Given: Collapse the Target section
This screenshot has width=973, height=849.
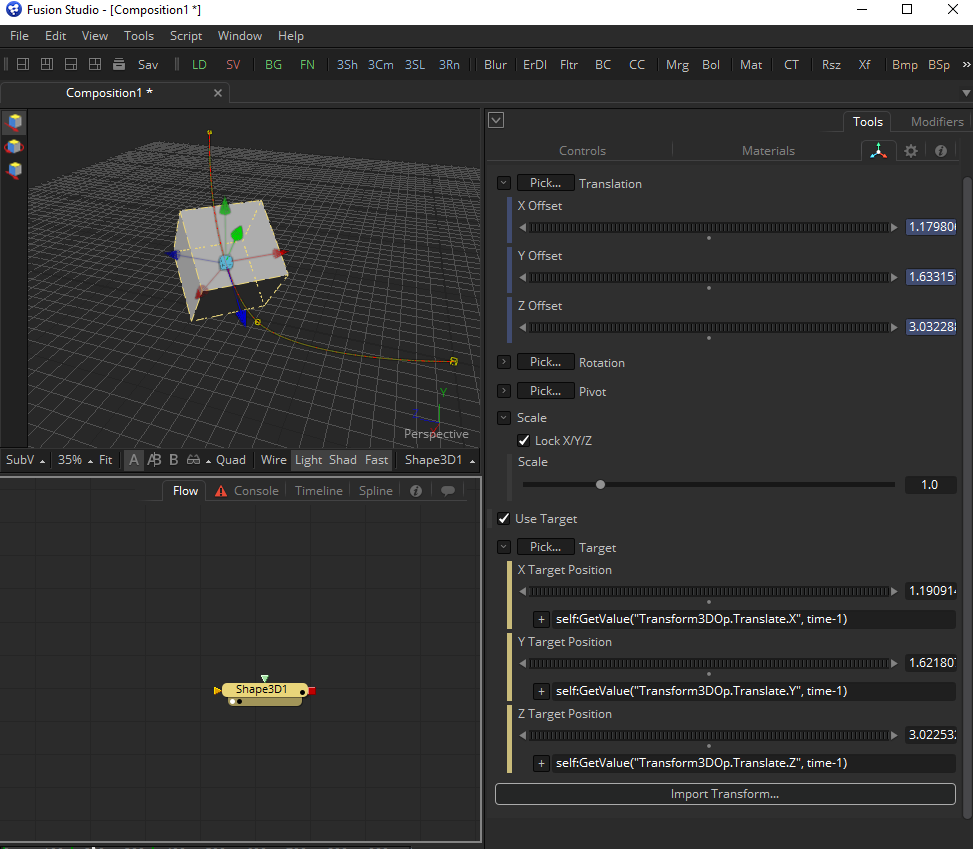Looking at the screenshot, I should (504, 547).
